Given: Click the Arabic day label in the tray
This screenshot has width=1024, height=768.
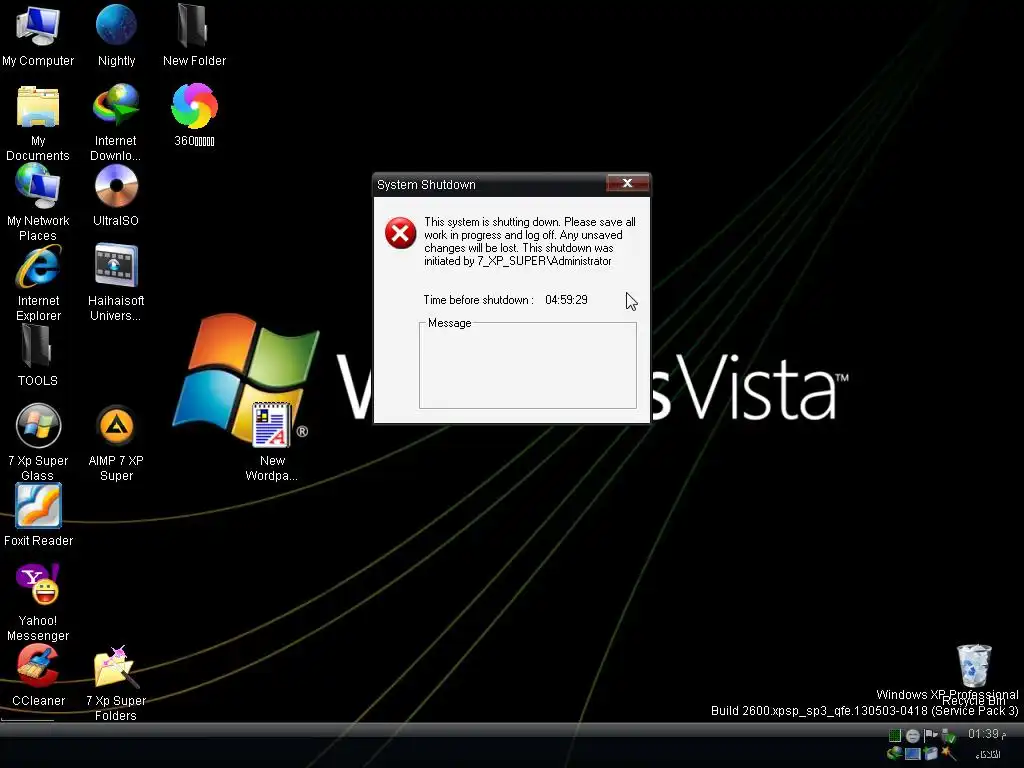Looking at the screenshot, I should (987, 754).
